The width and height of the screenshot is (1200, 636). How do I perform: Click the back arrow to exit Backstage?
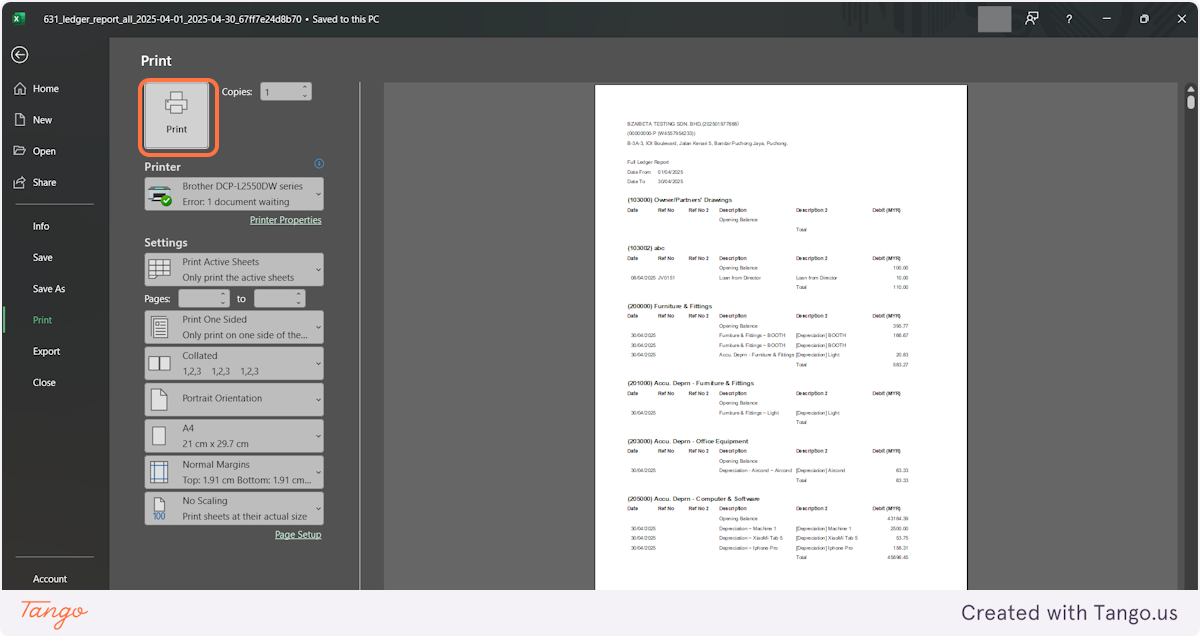tap(19, 55)
